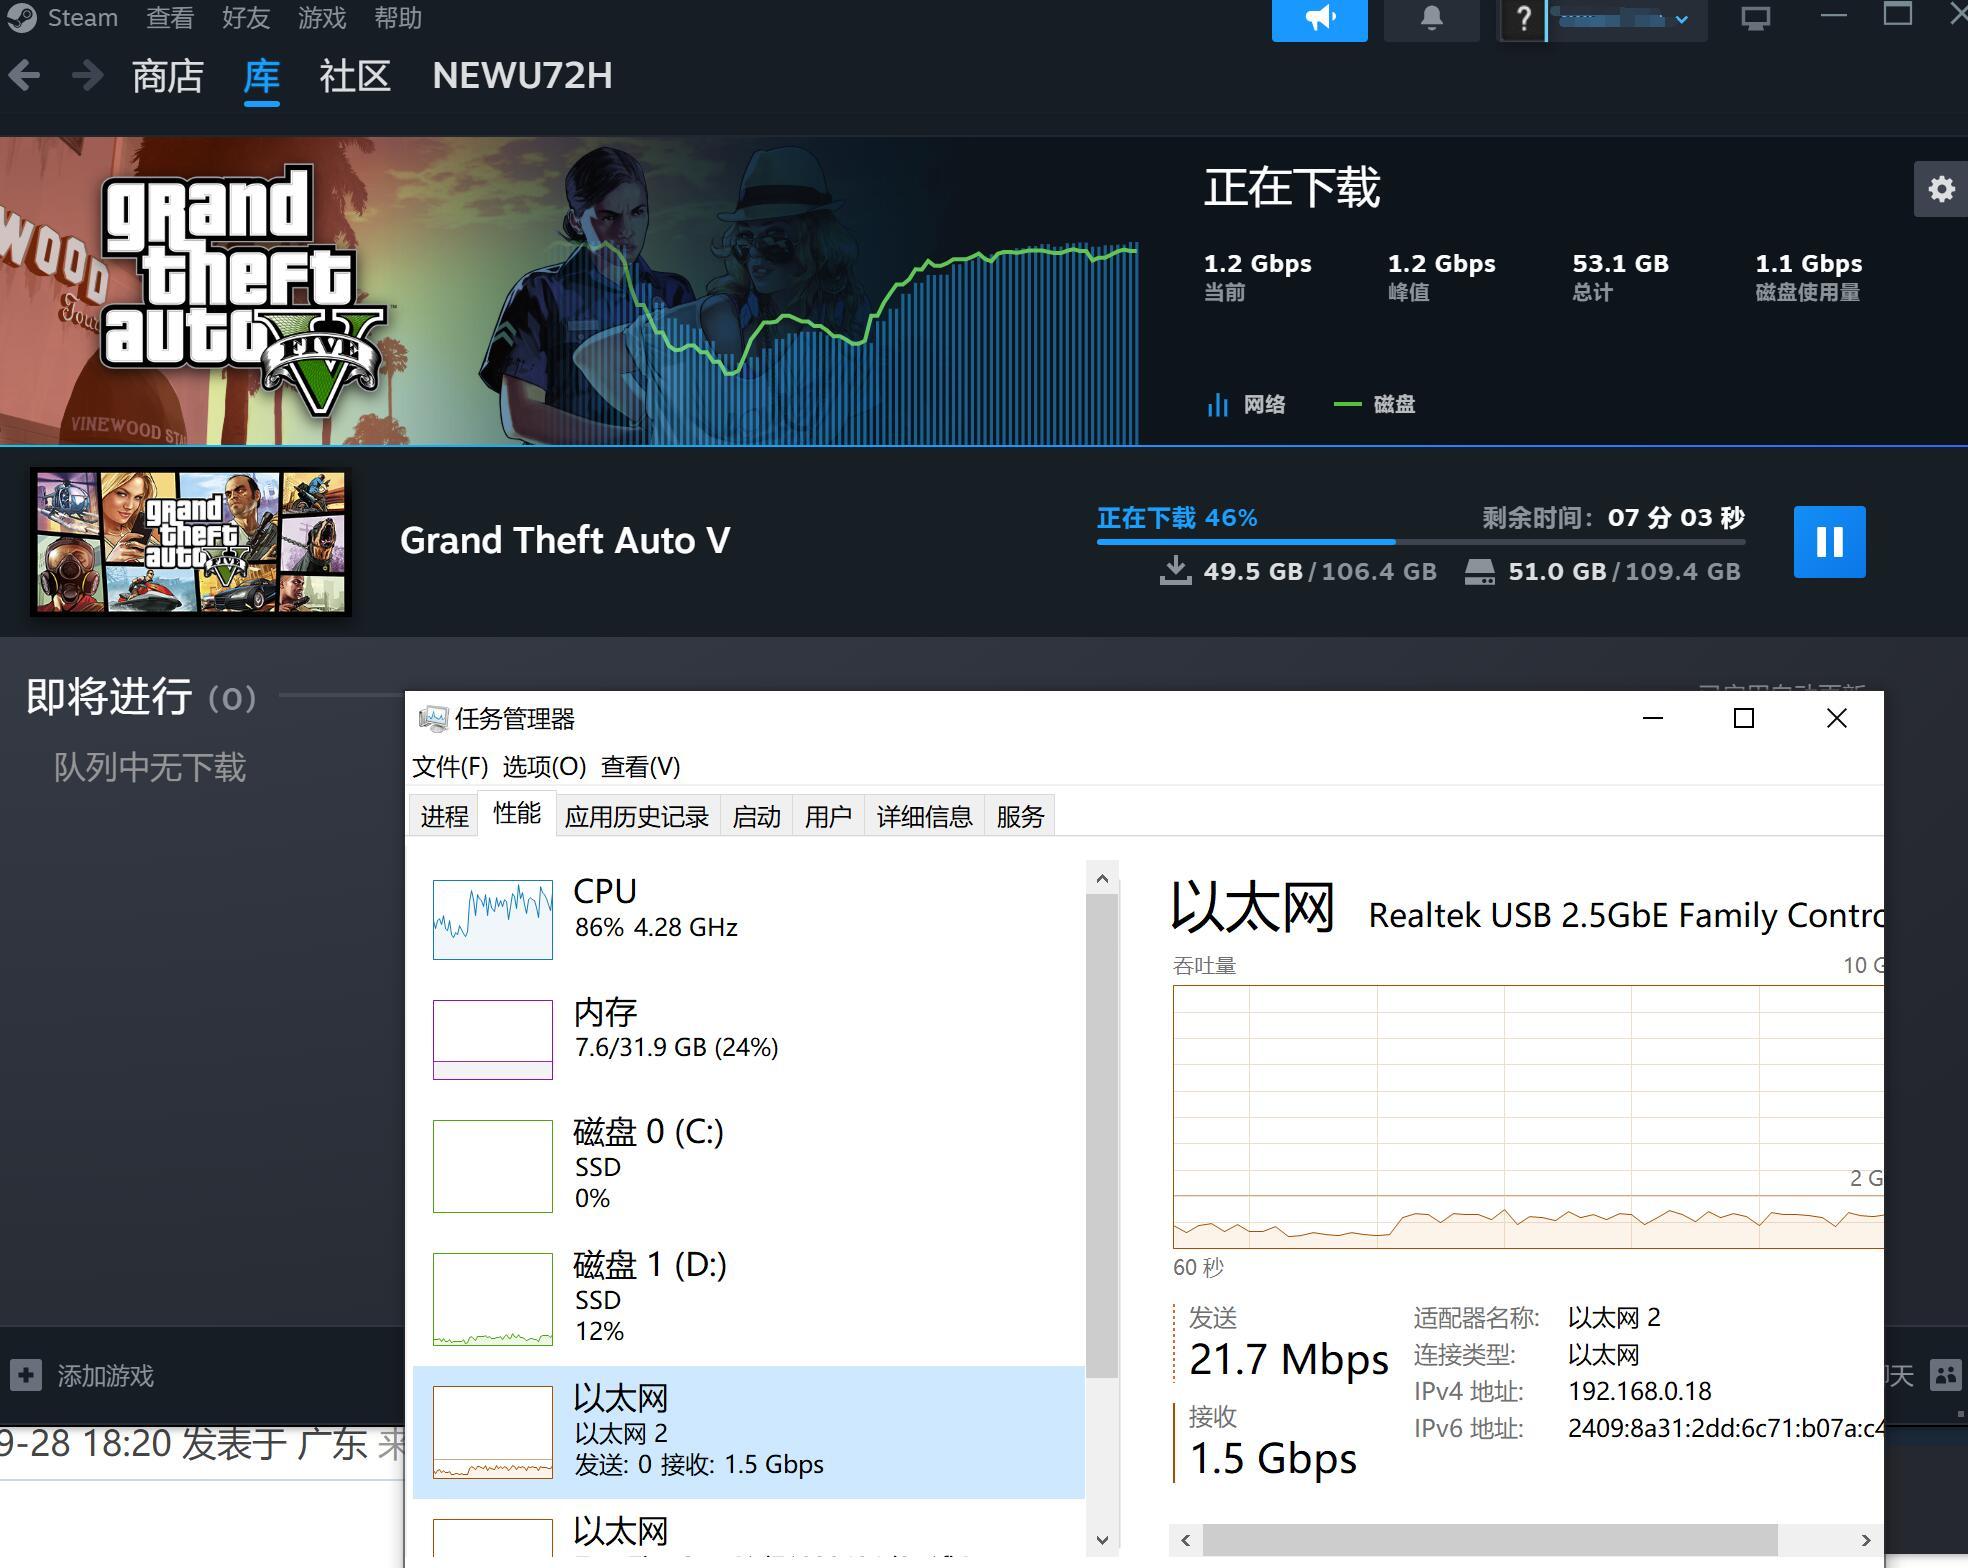This screenshot has width=1968, height=1568.
Task: Click the 剩余时间 07 分 03 秒 text
Action: (x=1613, y=517)
